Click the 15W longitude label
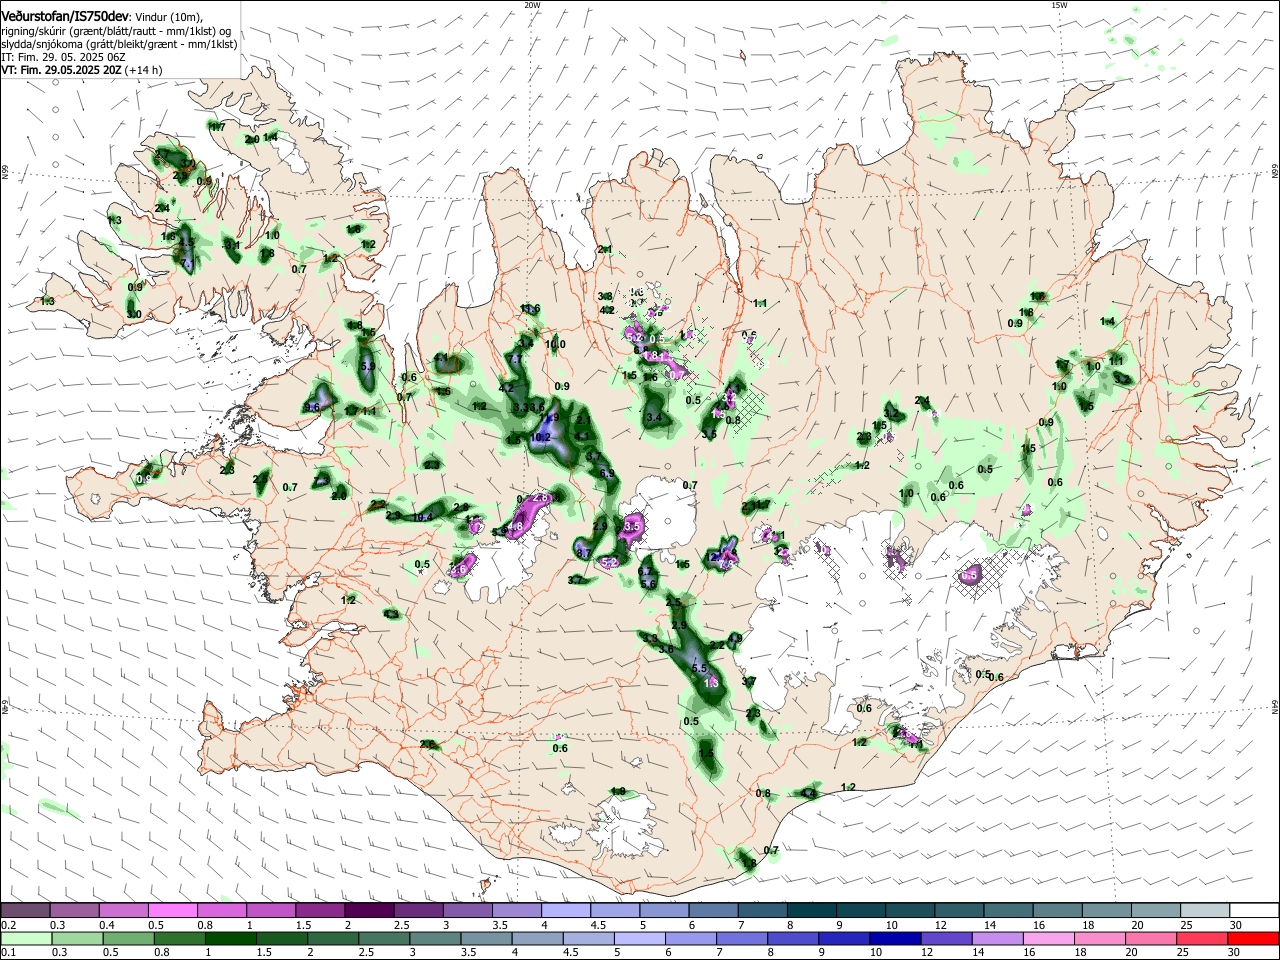 [1059, 4]
